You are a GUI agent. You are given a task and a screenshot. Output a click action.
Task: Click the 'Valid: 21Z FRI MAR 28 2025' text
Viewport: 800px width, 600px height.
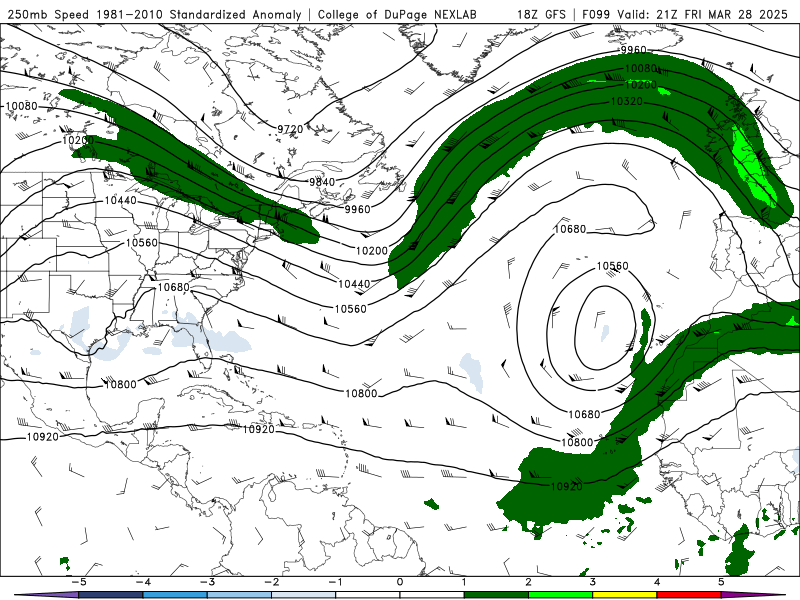click(x=703, y=14)
